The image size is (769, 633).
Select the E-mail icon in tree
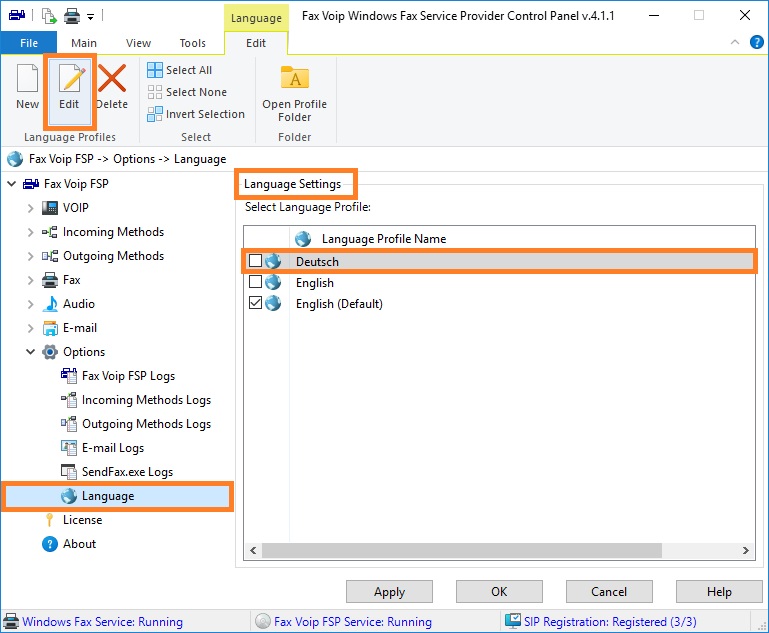[50, 328]
